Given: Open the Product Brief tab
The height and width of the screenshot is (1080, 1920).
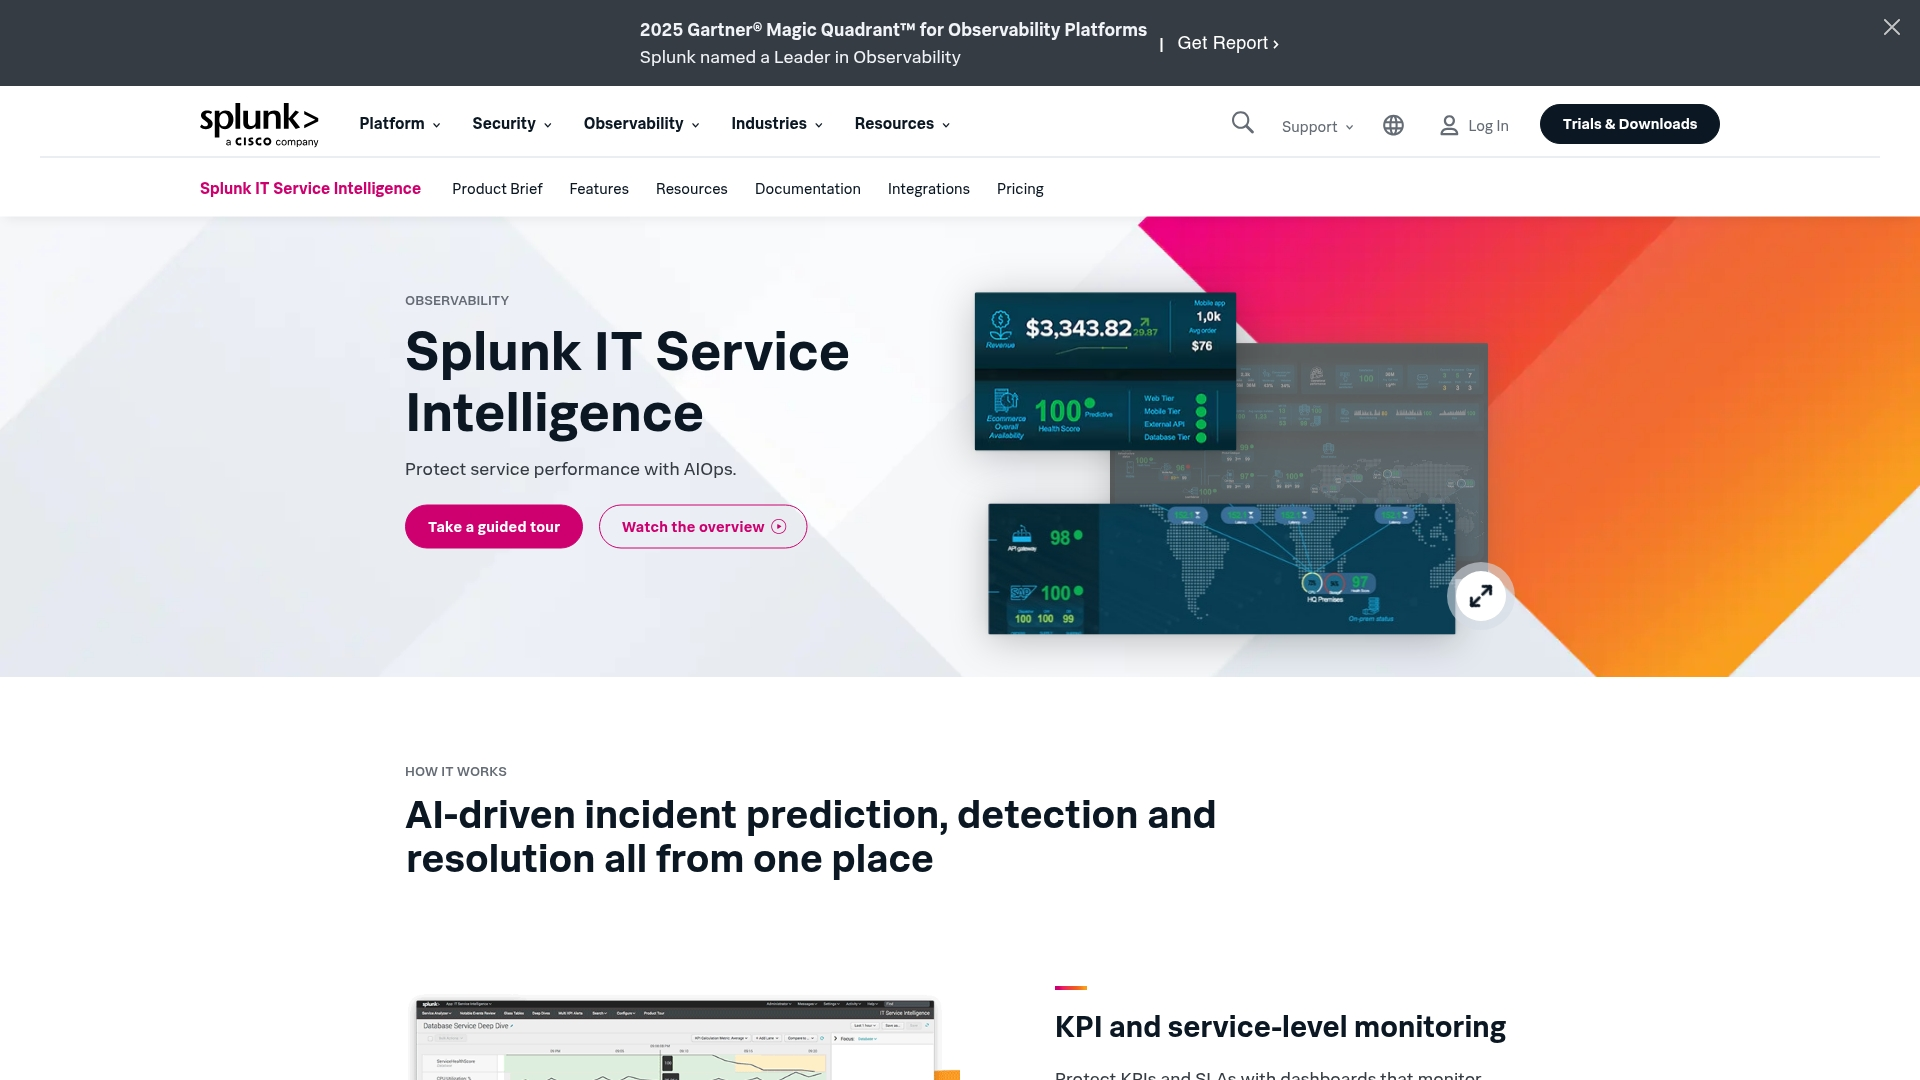Looking at the screenshot, I should pyautogui.click(x=497, y=189).
